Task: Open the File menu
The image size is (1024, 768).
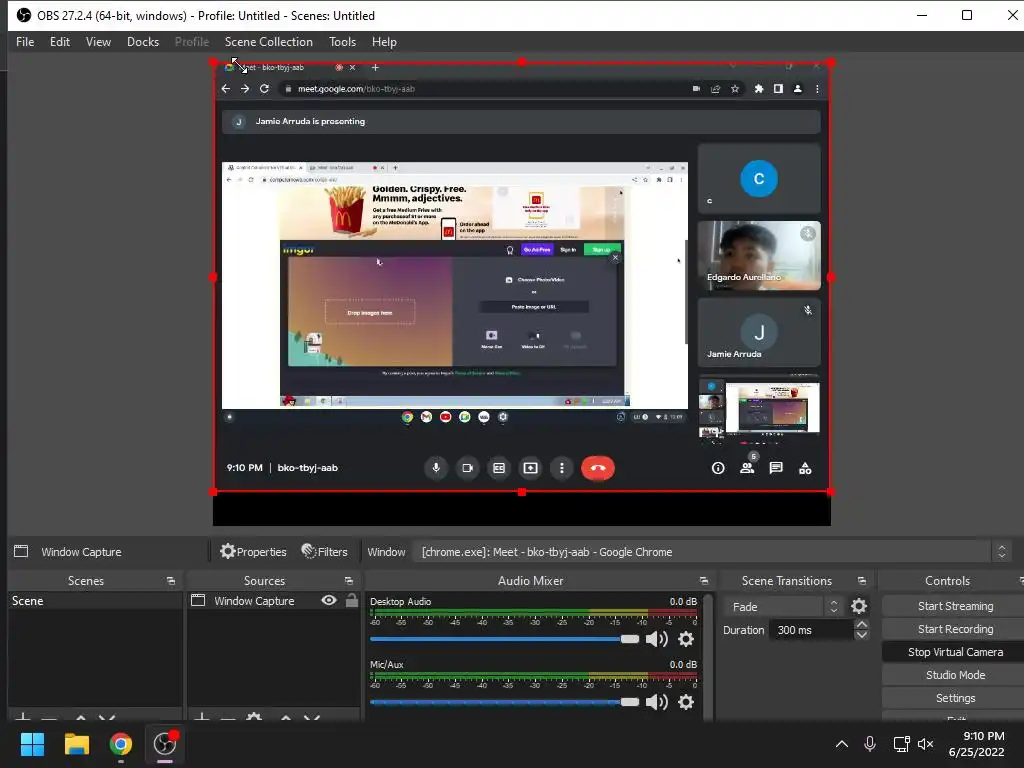Action: pos(25,42)
